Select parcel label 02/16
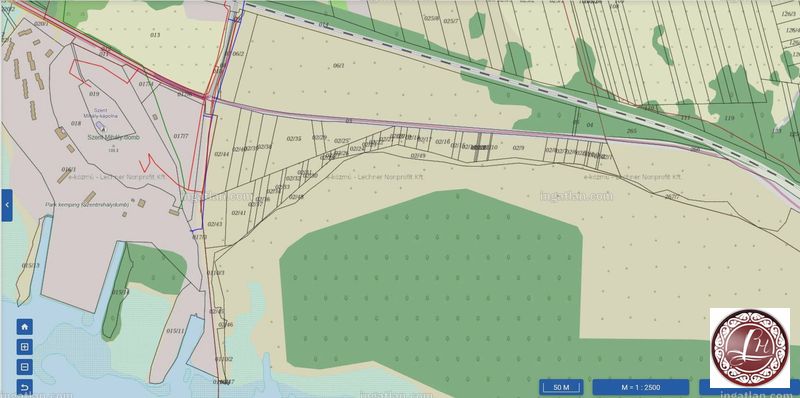 pyautogui.click(x=443, y=142)
